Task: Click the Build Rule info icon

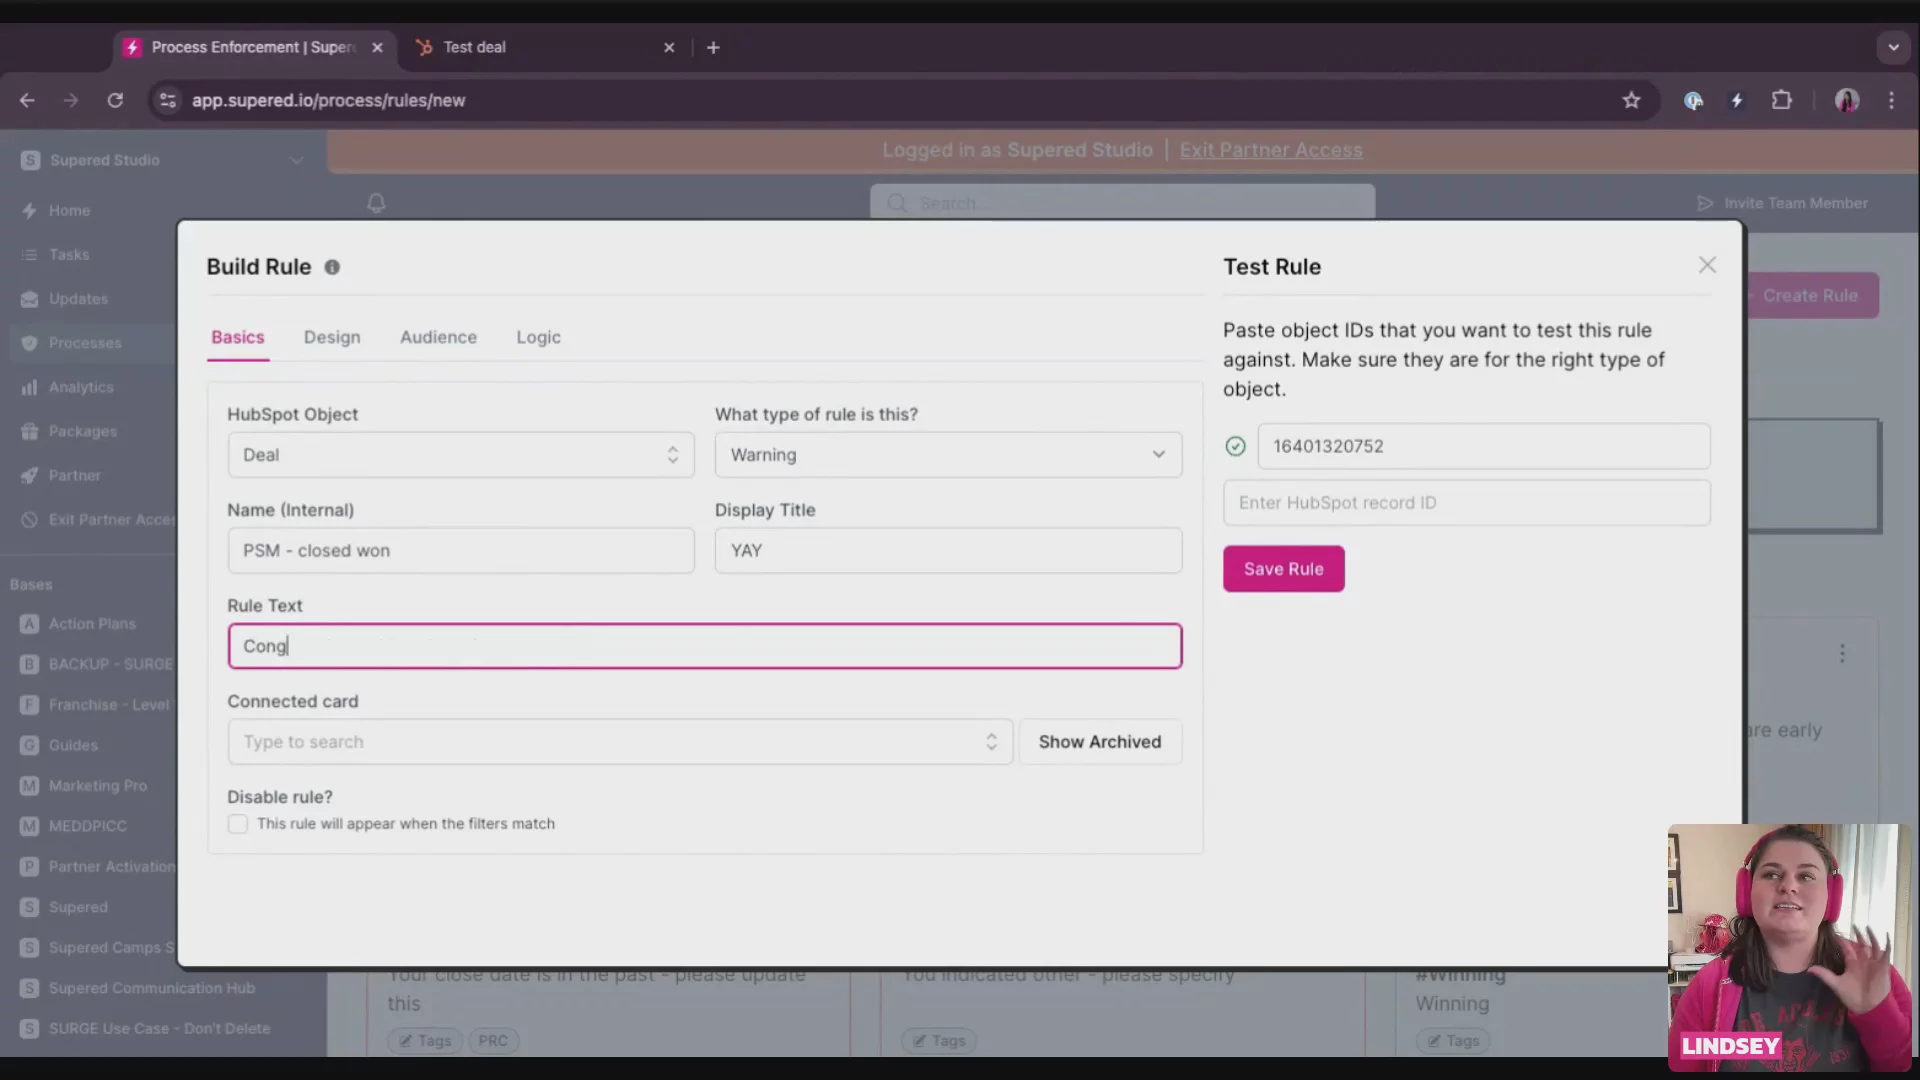Action: (x=332, y=267)
